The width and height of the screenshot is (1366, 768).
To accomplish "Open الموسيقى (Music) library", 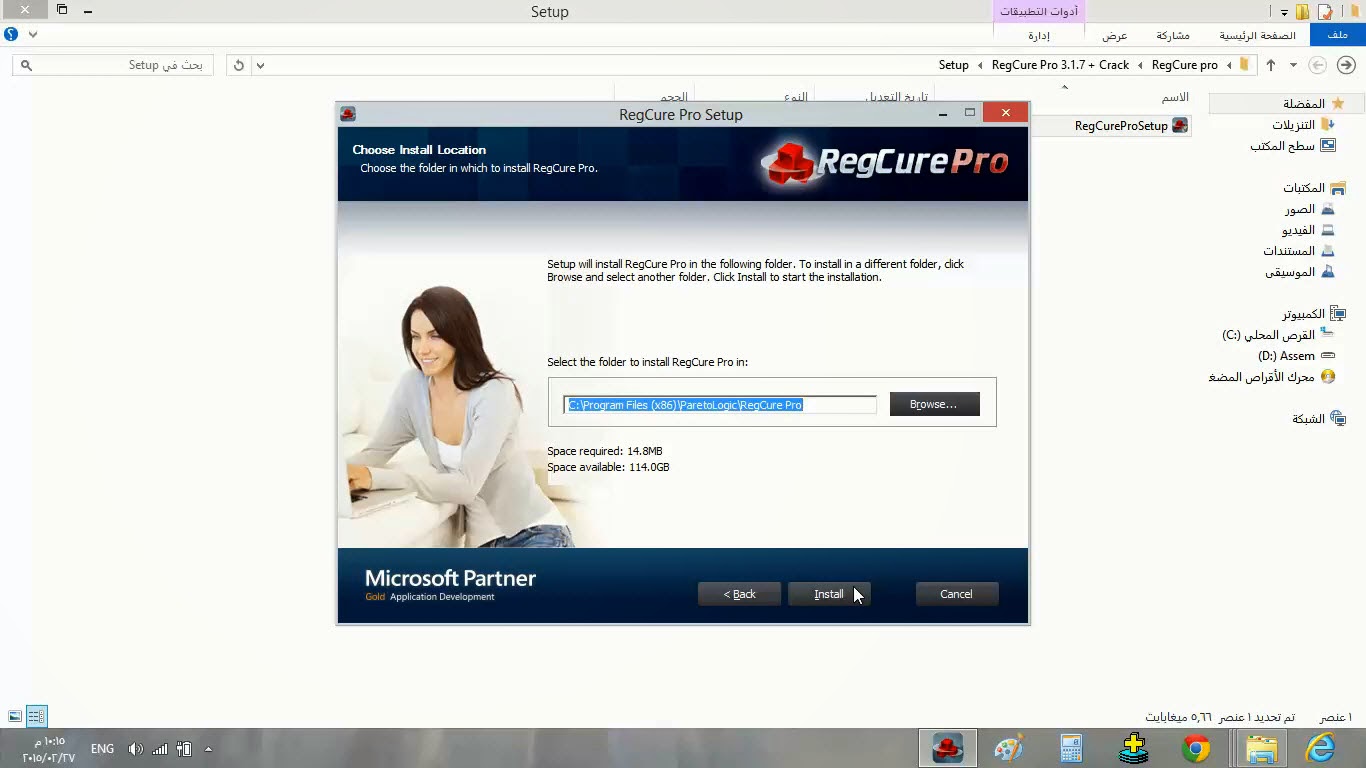I will click(1299, 272).
